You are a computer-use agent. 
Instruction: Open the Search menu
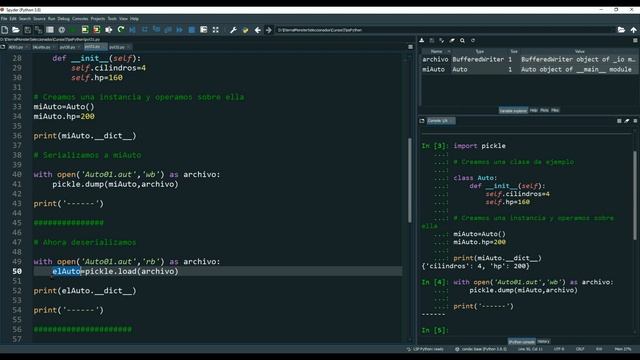[24, 19]
